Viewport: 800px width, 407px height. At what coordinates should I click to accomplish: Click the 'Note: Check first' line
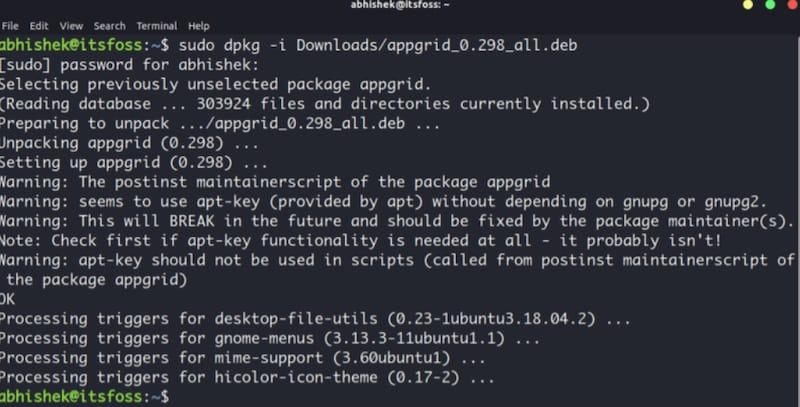[360, 240]
